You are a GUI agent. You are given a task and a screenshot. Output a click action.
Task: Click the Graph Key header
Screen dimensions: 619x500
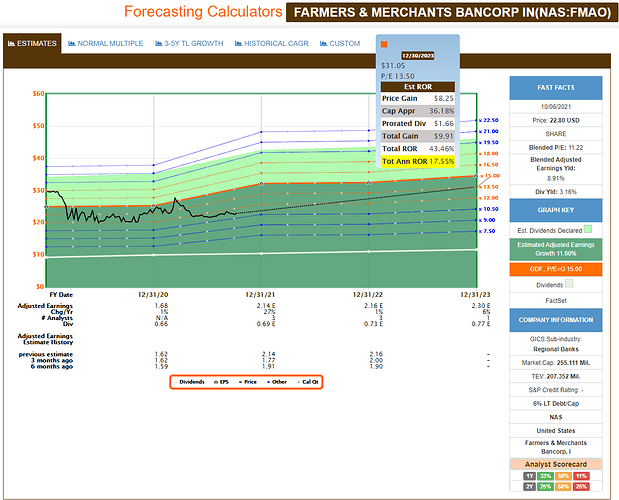(556, 210)
